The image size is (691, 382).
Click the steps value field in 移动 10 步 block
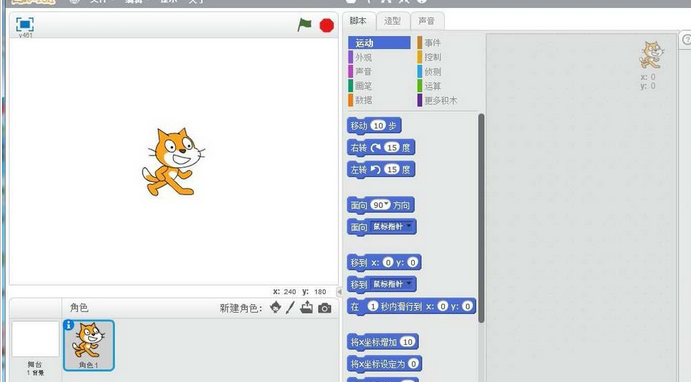pyautogui.click(x=378, y=126)
